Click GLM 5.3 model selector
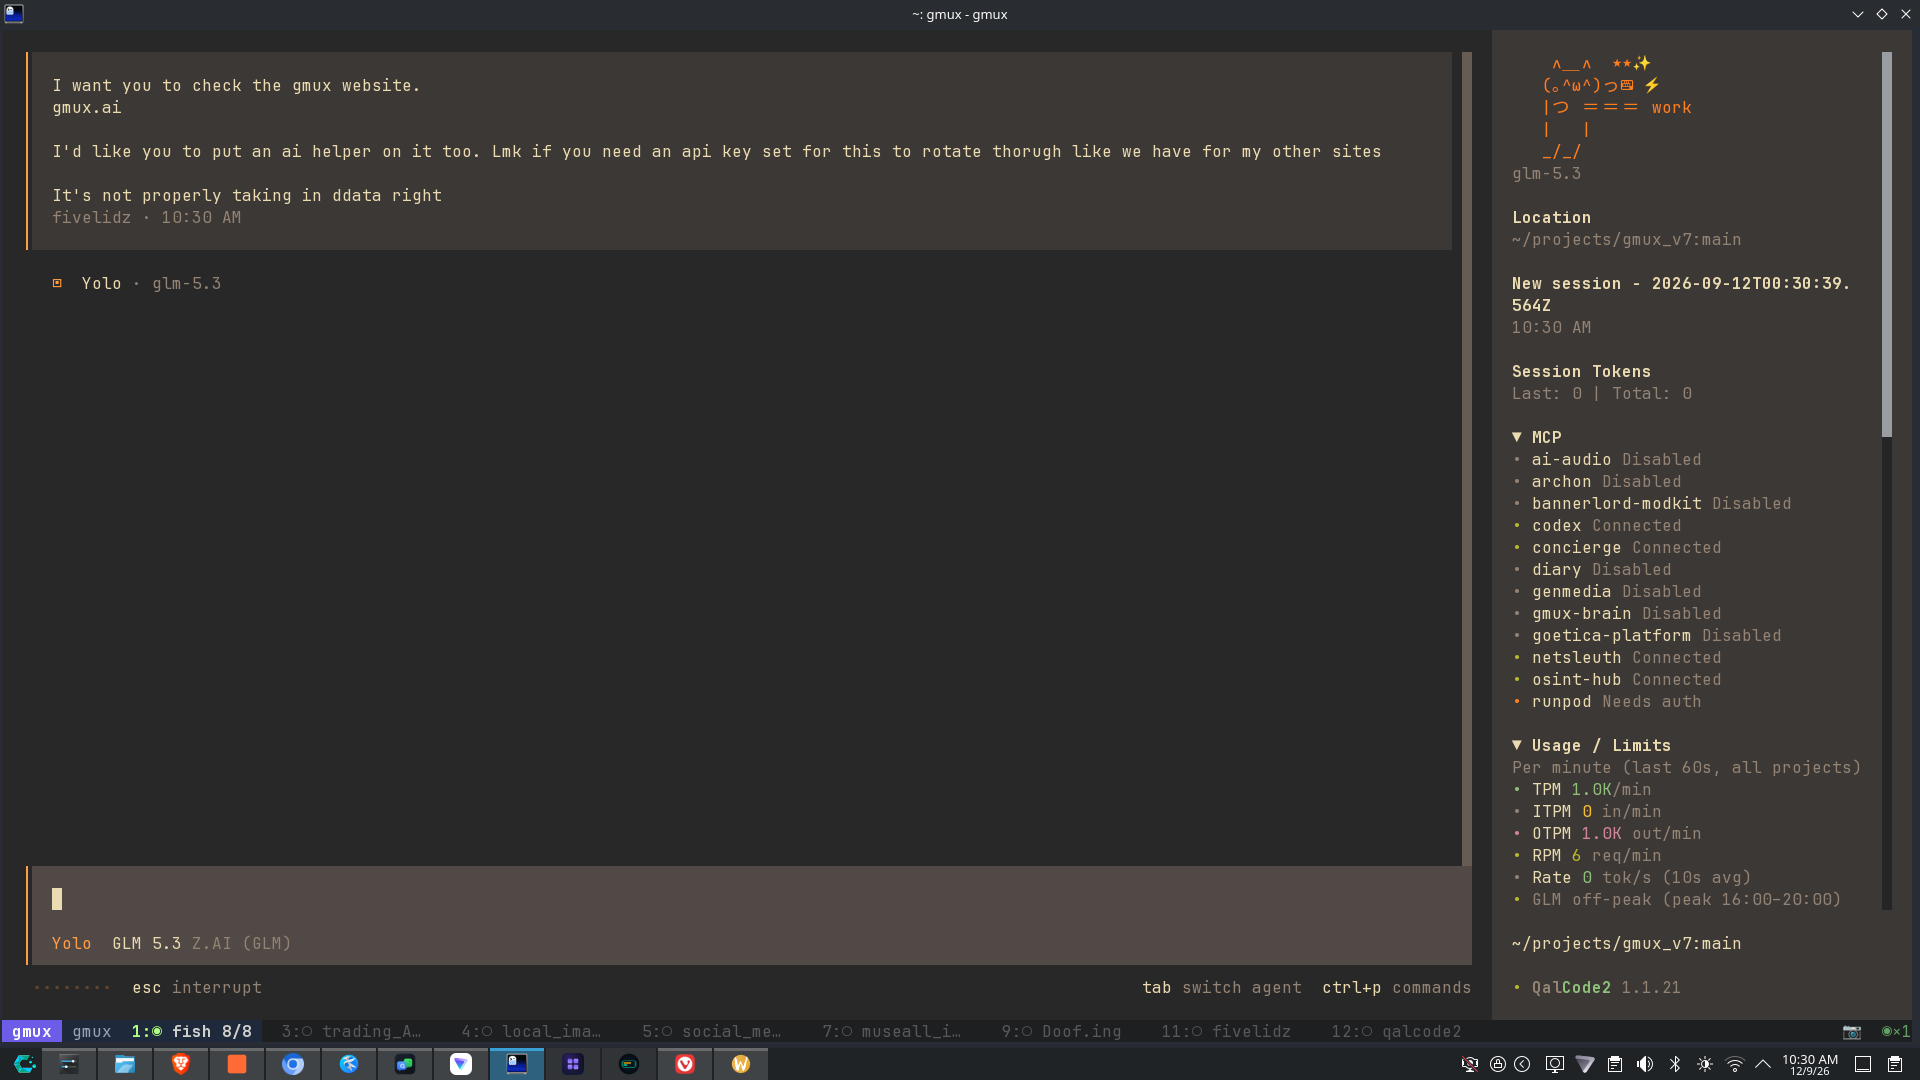The height and width of the screenshot is (1080, 1920). [146, 943]
